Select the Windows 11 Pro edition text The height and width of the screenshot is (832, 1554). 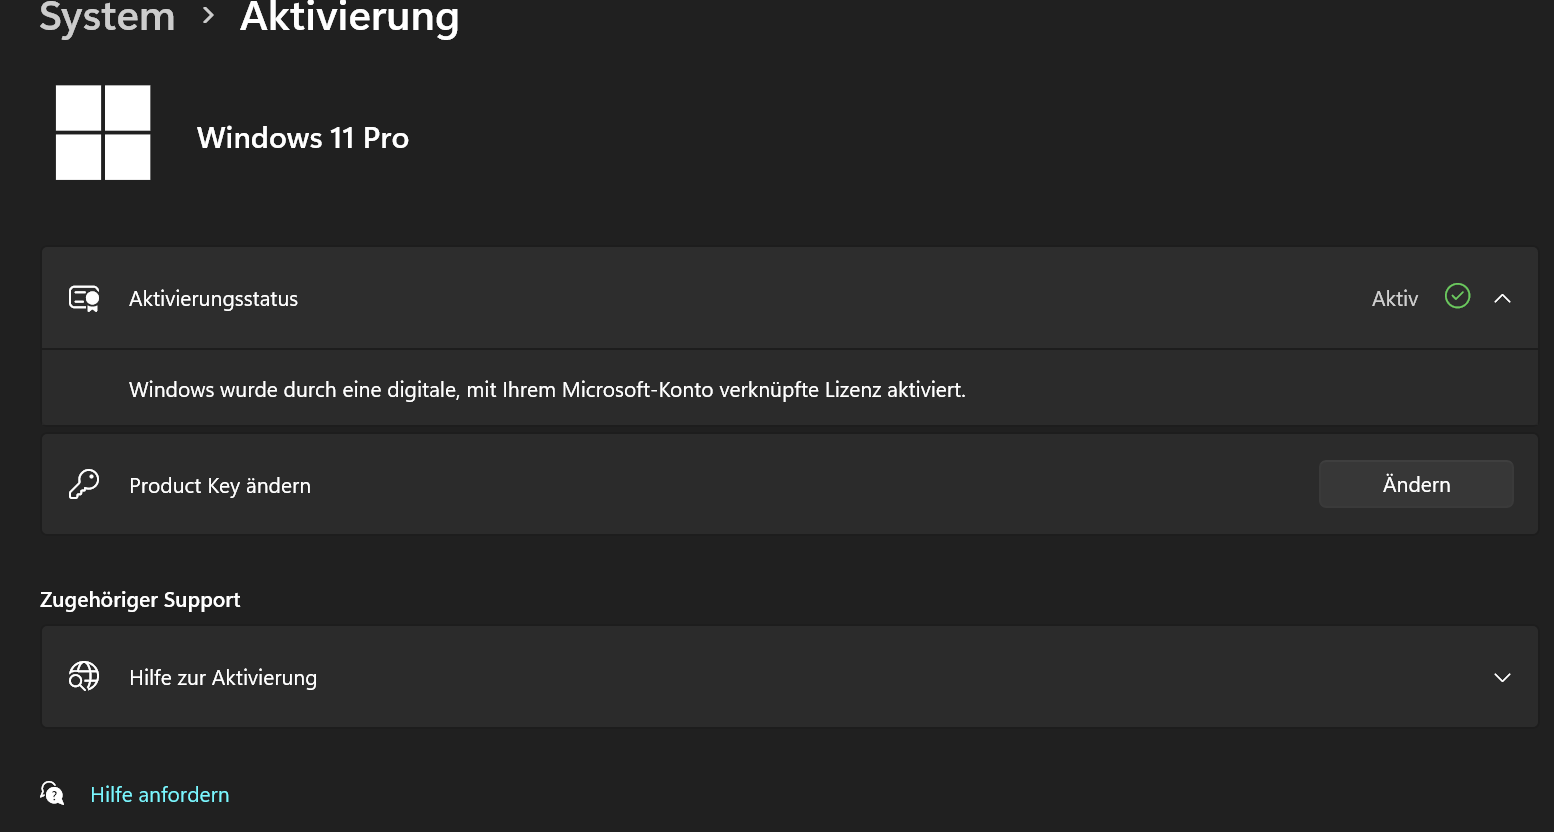pos(303,138)
